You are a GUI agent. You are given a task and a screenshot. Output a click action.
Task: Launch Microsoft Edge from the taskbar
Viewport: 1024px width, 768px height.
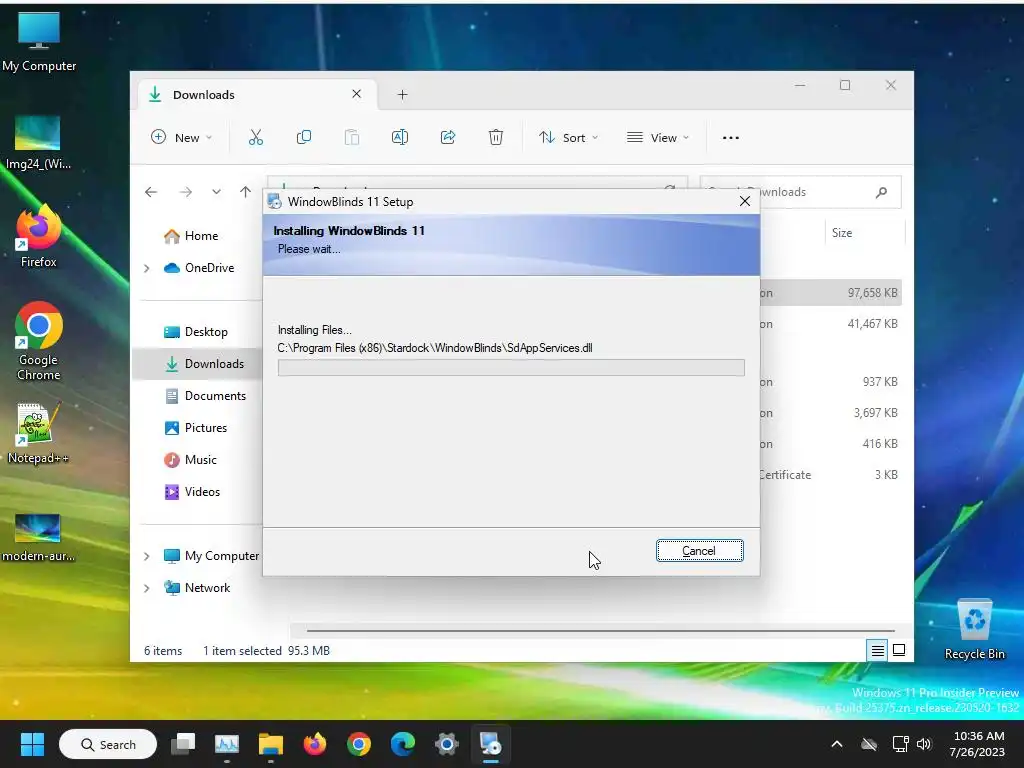pos(402,744)
